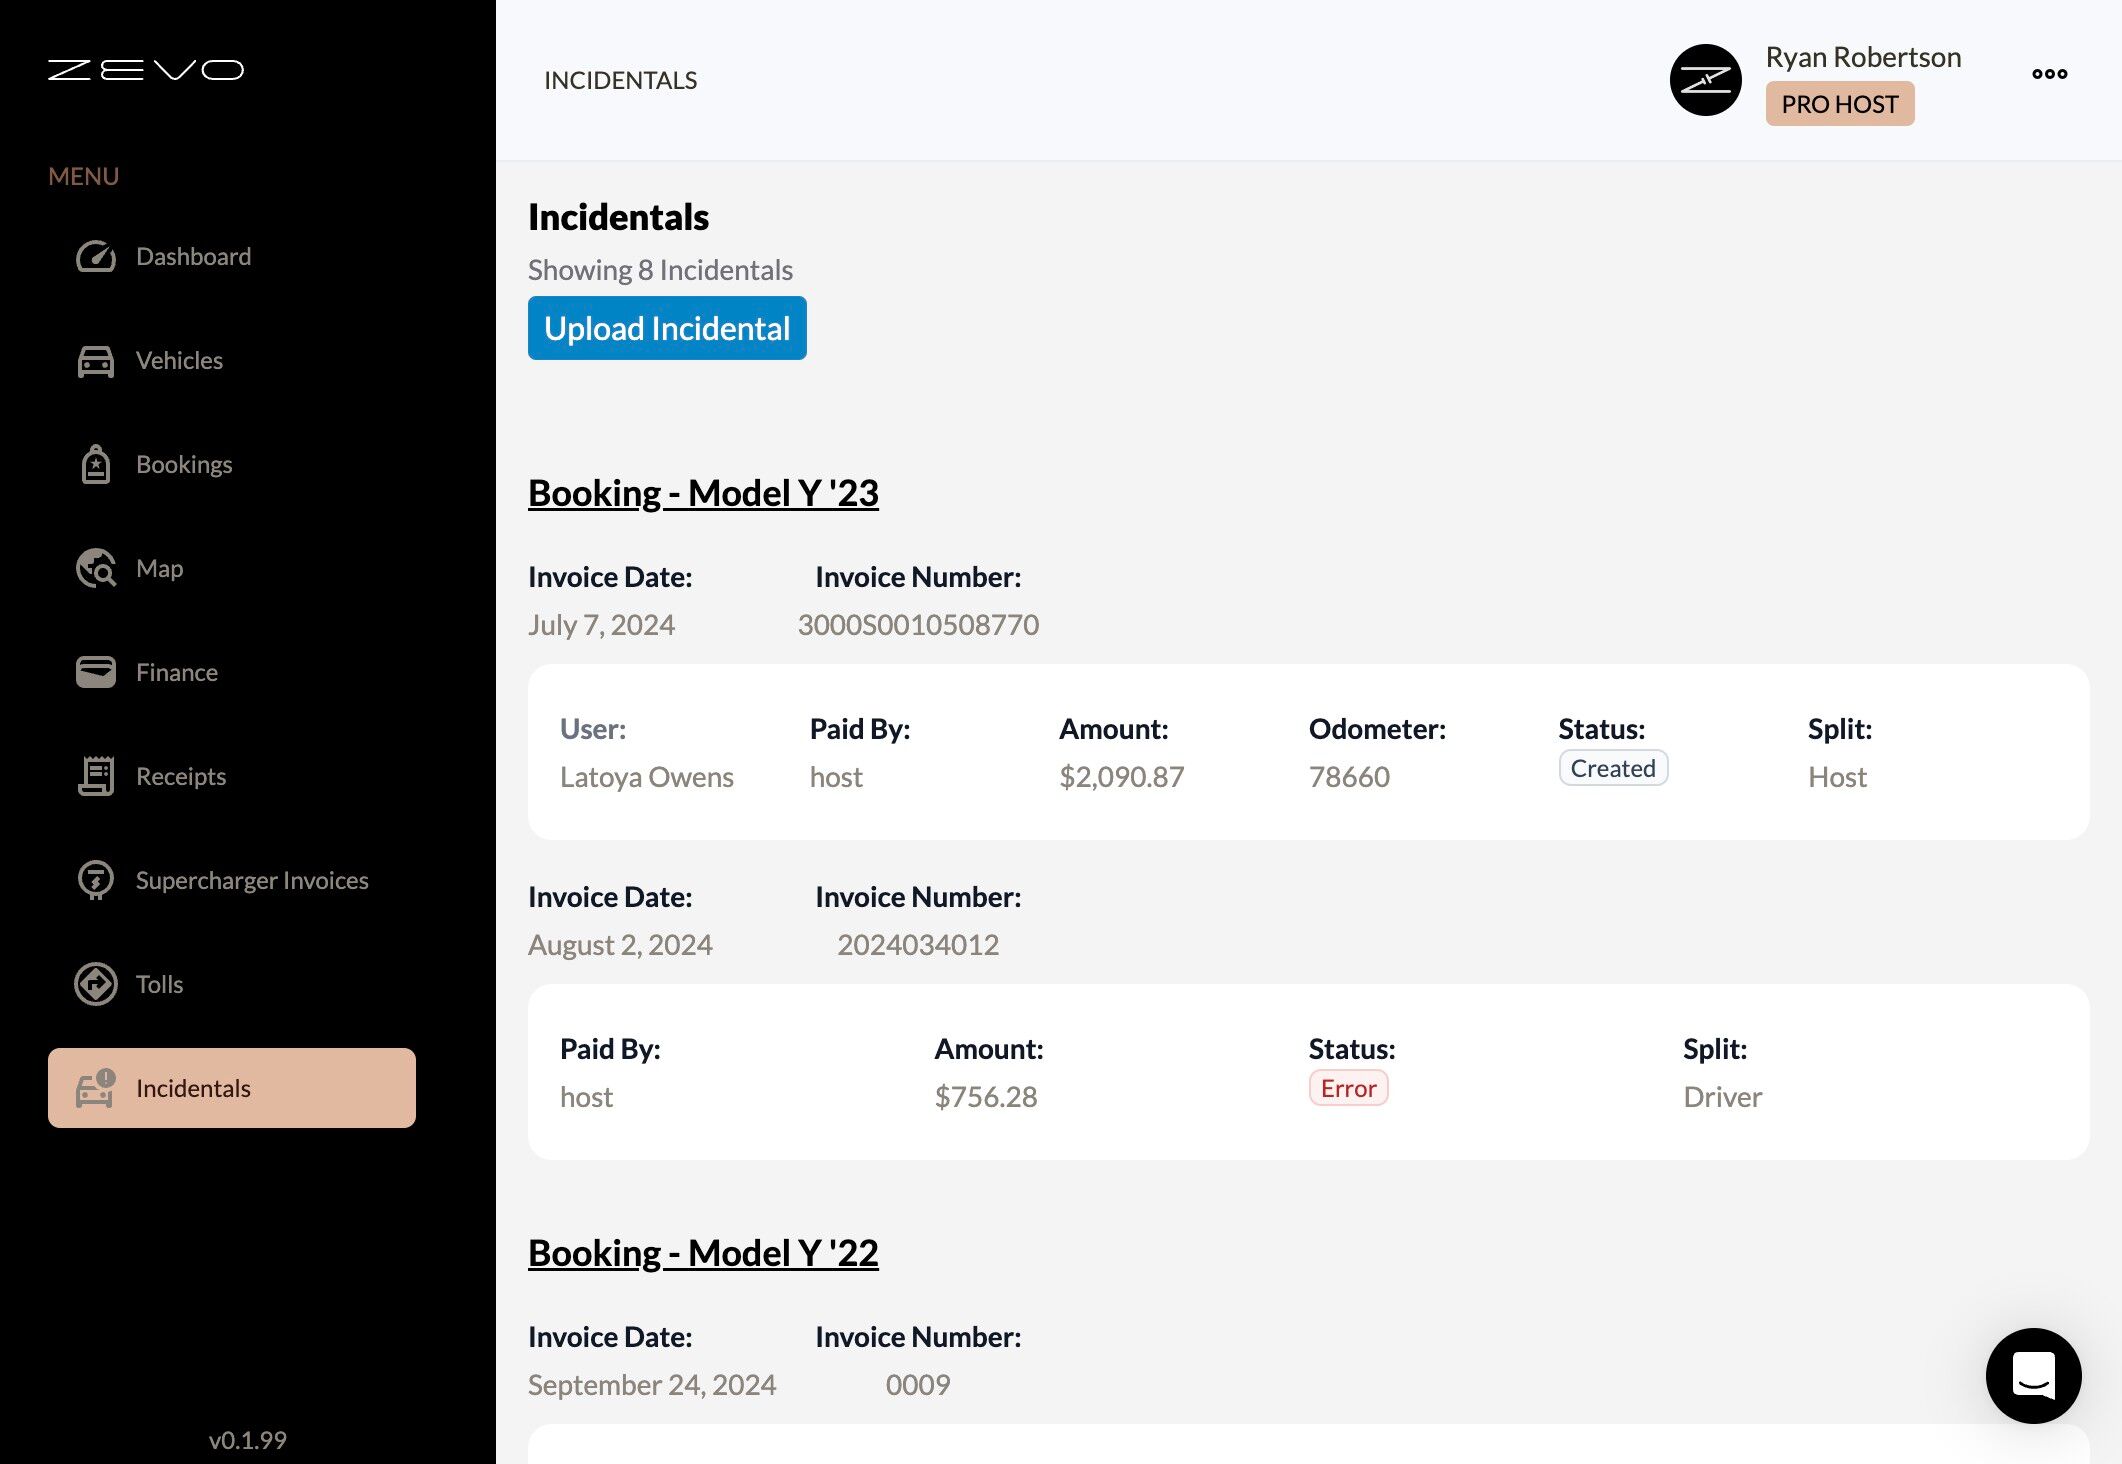Open the chat support bubble
The width and height of the screenshot is (2122, 1464).
click(2033, 1375)
